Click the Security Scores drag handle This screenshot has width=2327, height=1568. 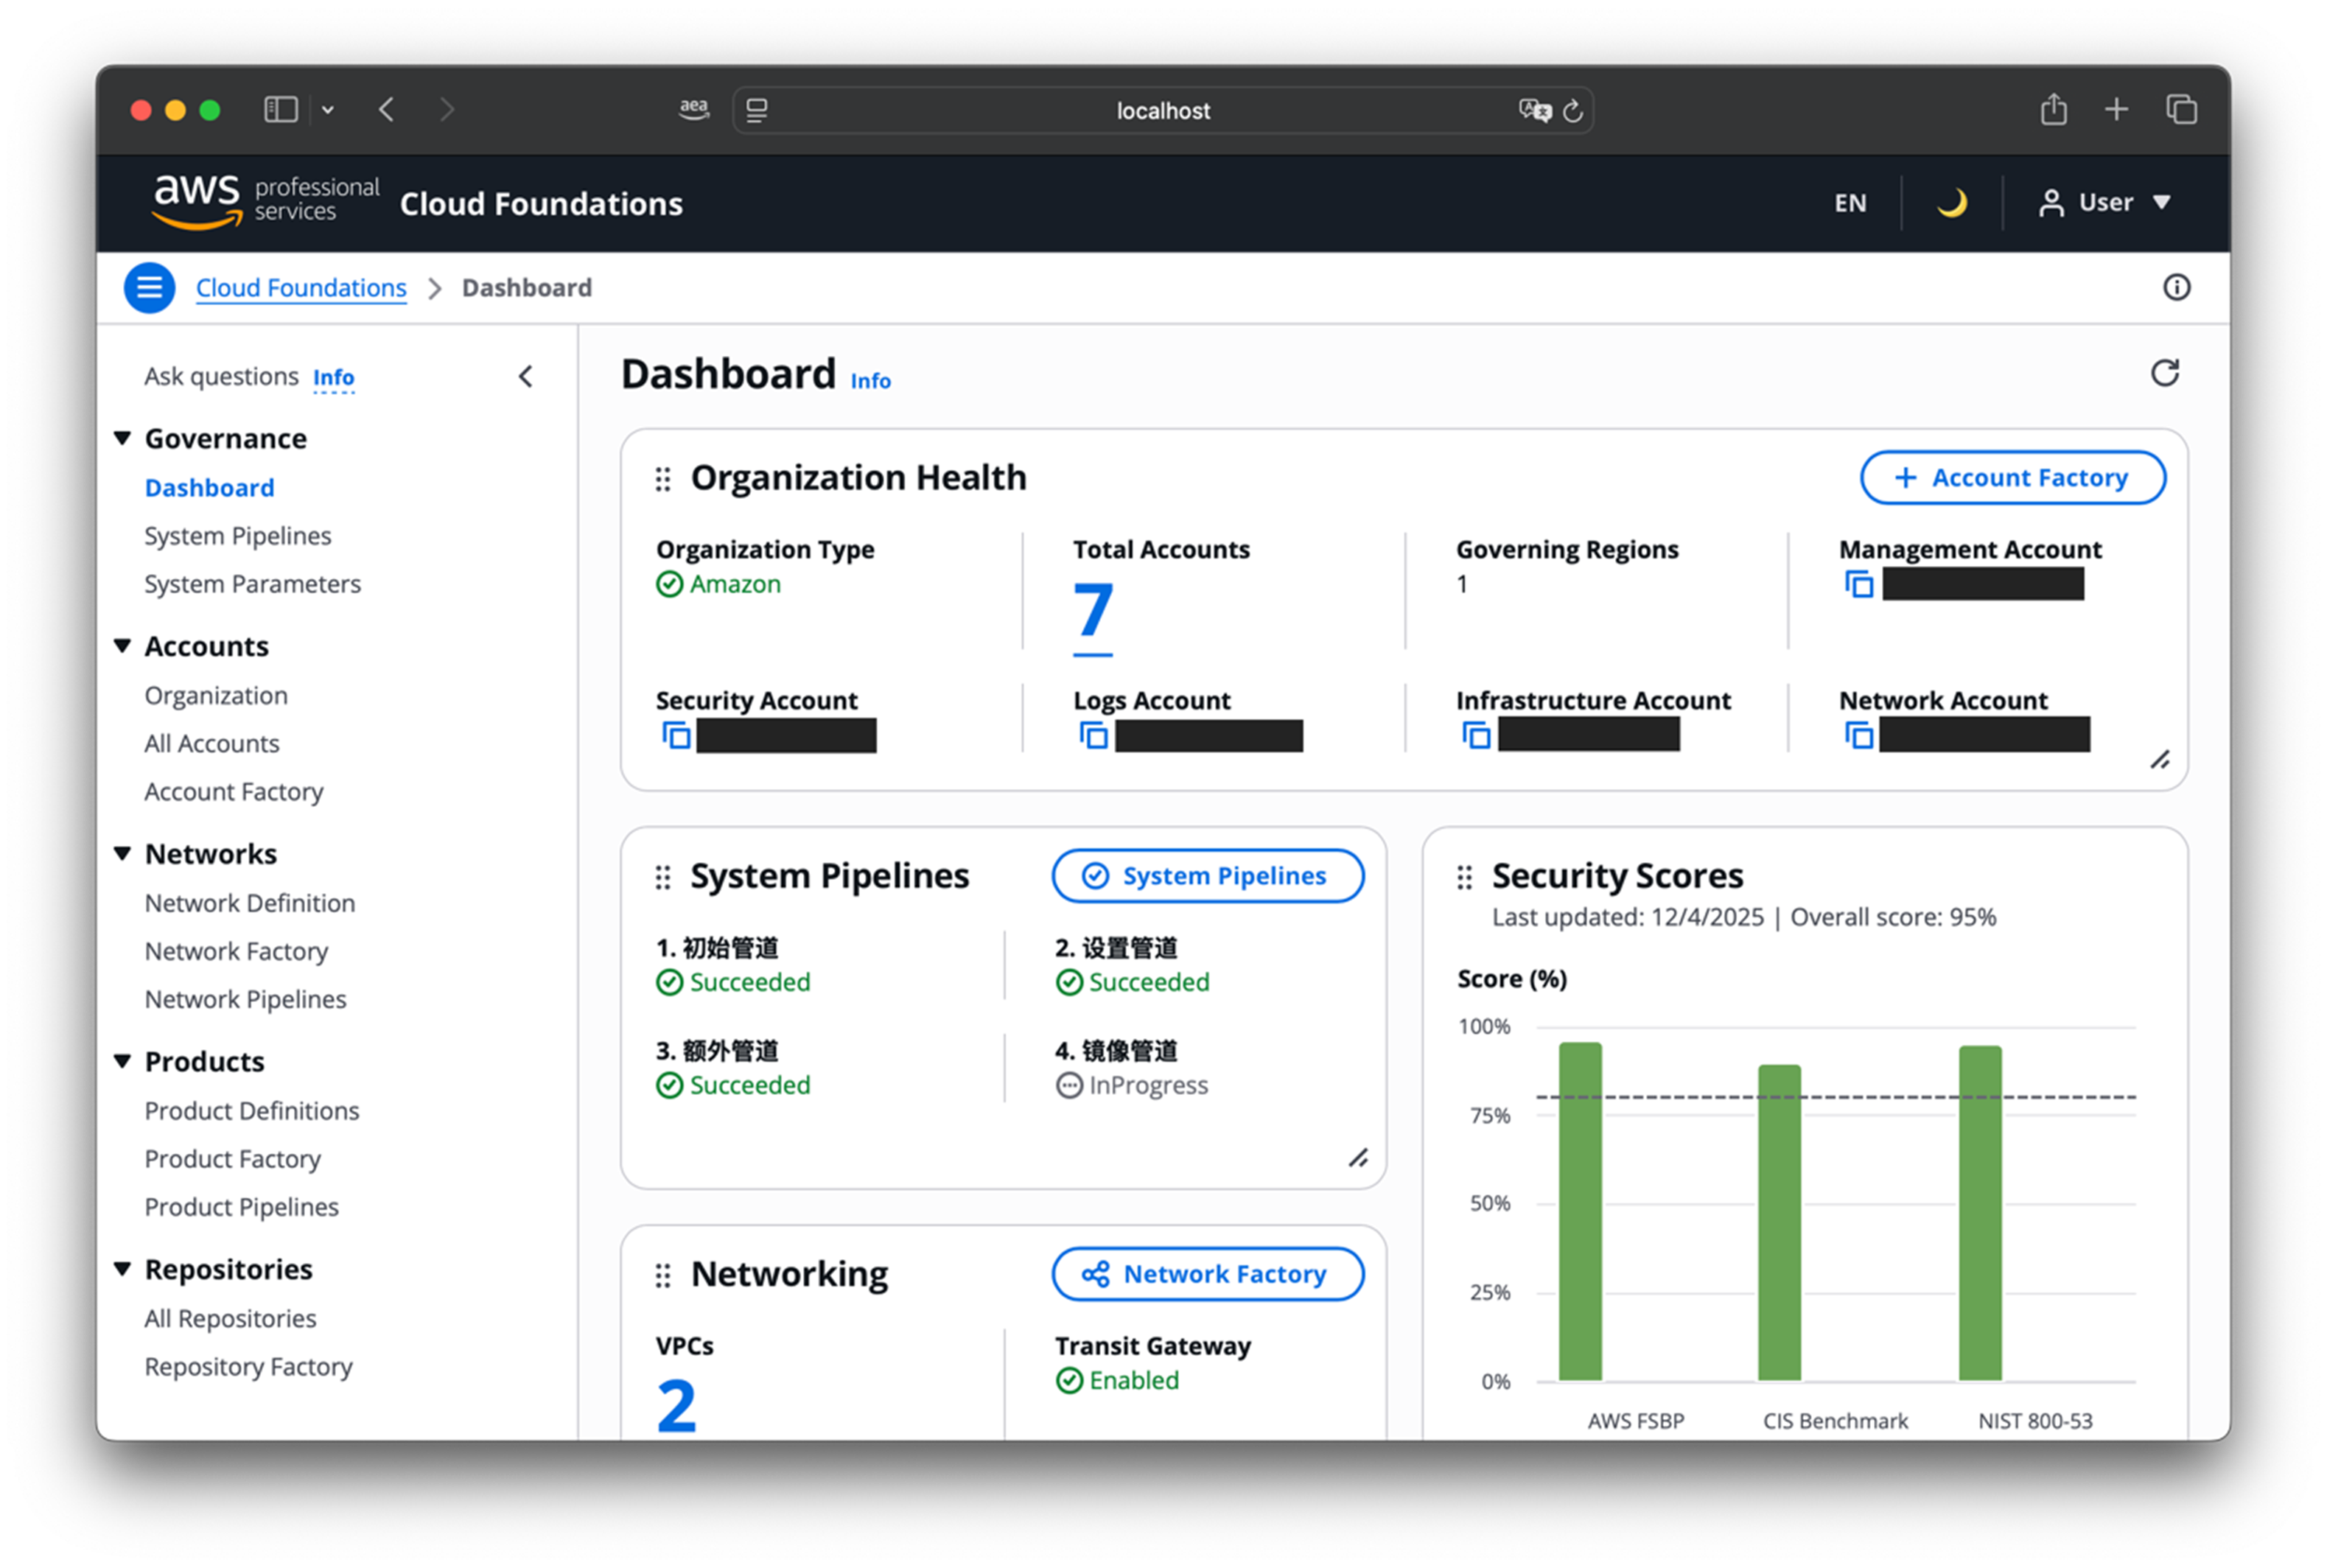click(1464, 877)
